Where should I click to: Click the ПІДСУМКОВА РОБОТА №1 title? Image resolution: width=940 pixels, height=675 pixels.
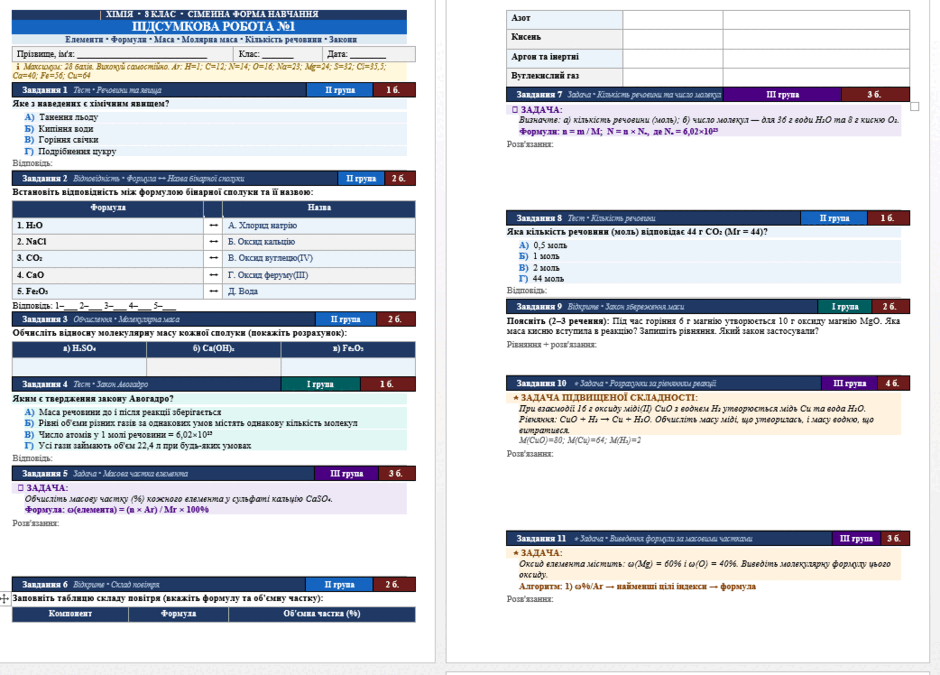(213, 26)
